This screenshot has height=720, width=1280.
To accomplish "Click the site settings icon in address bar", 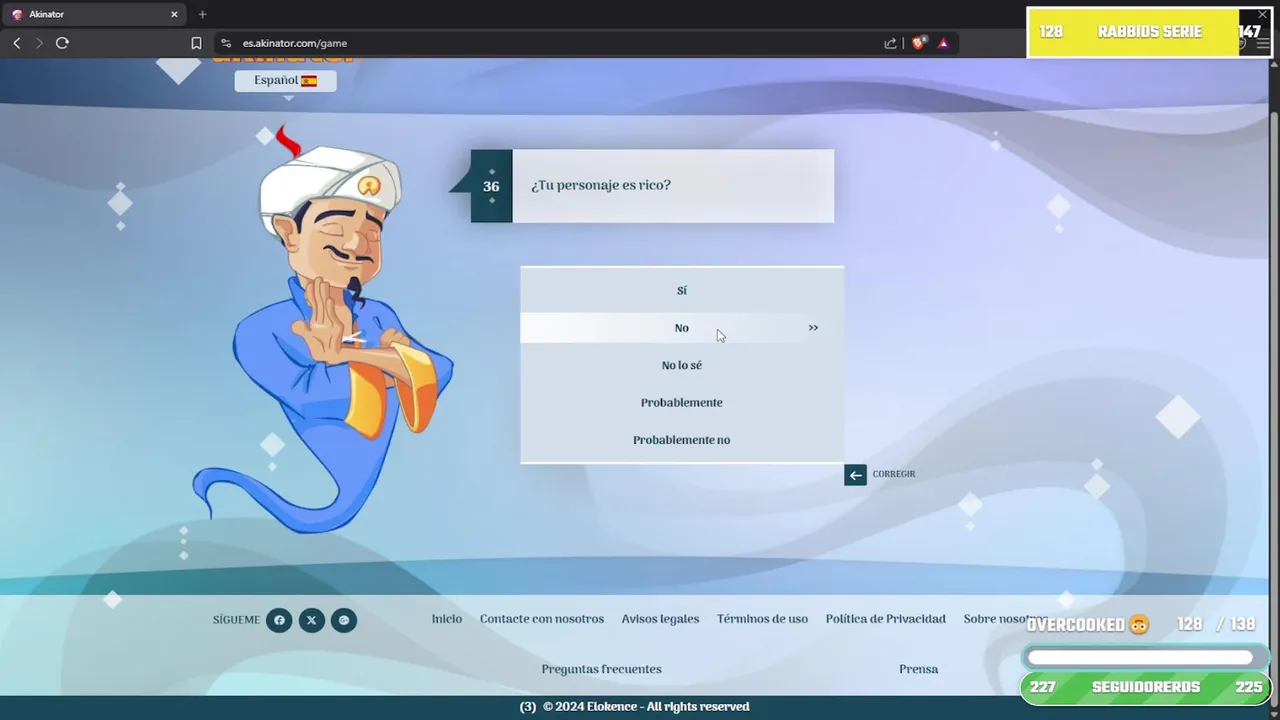I will click(x=226, y=43).
